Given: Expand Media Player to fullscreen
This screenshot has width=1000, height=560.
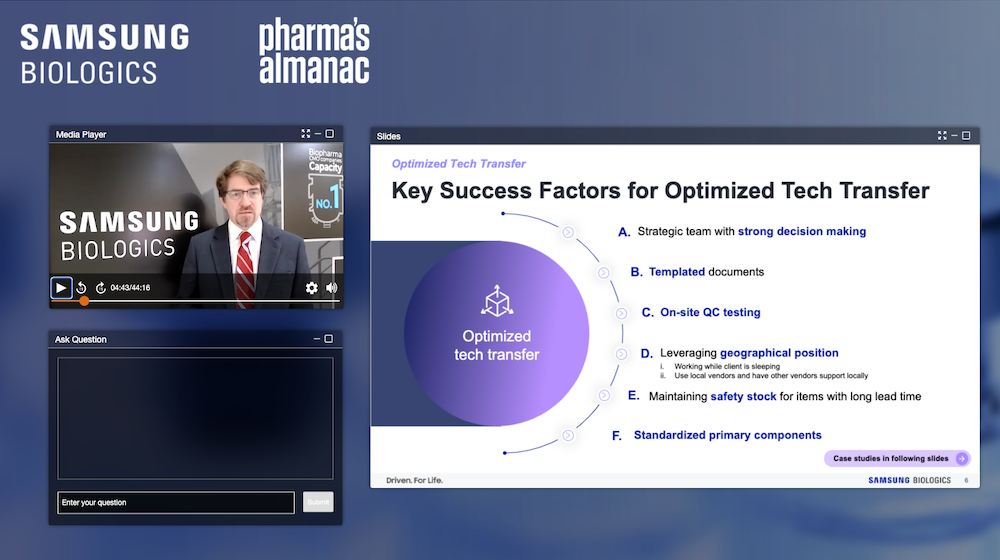Looking at the screenshot, I should (x=305, y=134).
